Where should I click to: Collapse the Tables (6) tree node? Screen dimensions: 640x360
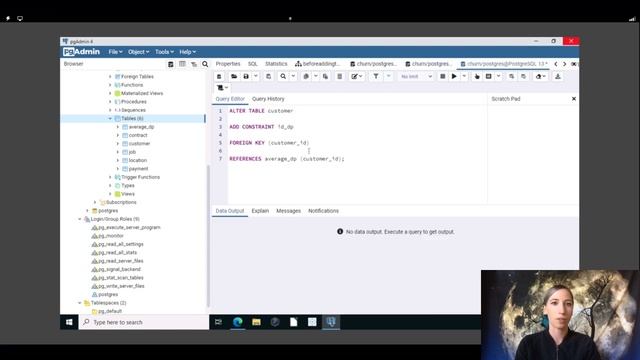[110, 118]
